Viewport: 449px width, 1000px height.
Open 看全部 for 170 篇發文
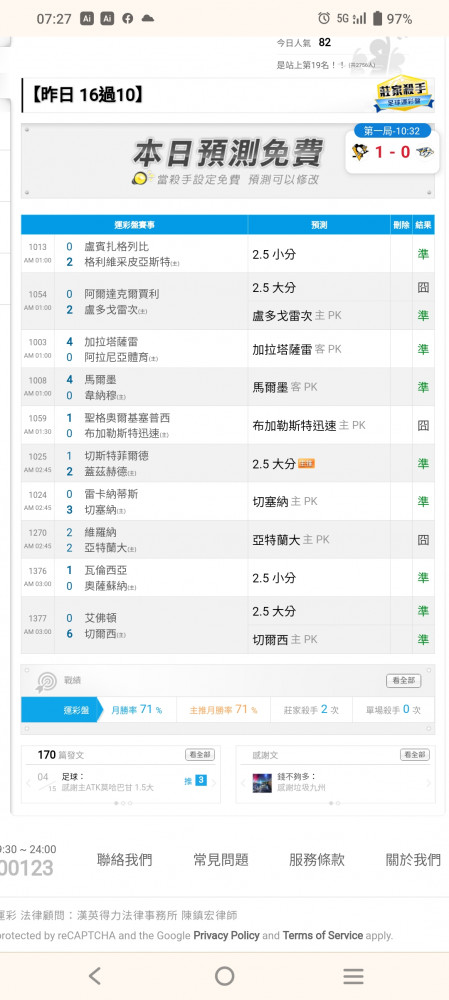(x=200, y=754)
